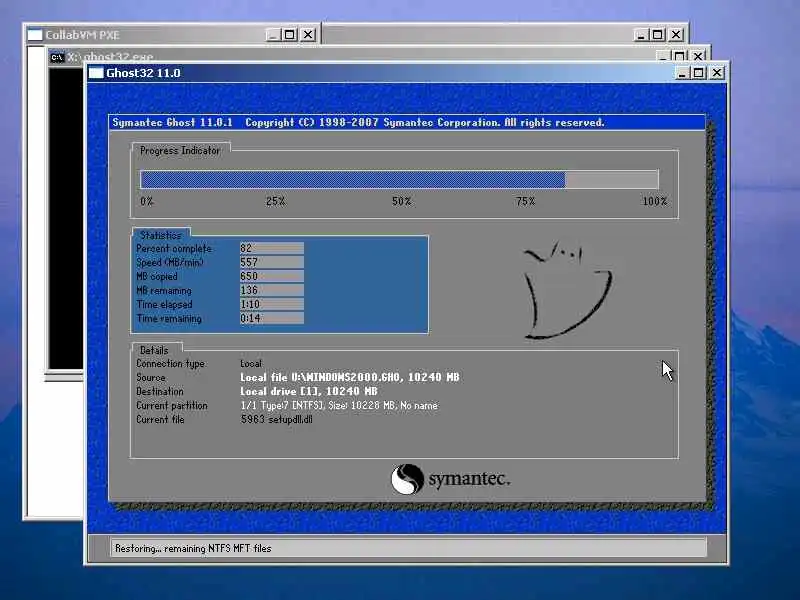Viewport: 800px width, 600px height.
Task: Close the CollabVM PXE window
Action: [x=308, y=35]
